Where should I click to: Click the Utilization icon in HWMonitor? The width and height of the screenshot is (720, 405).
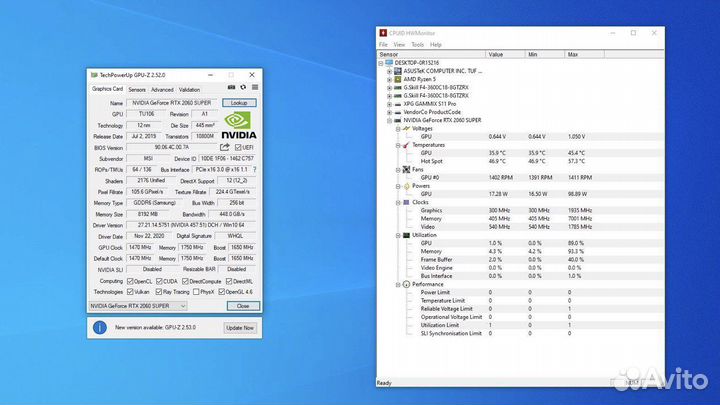coord(406,235)
